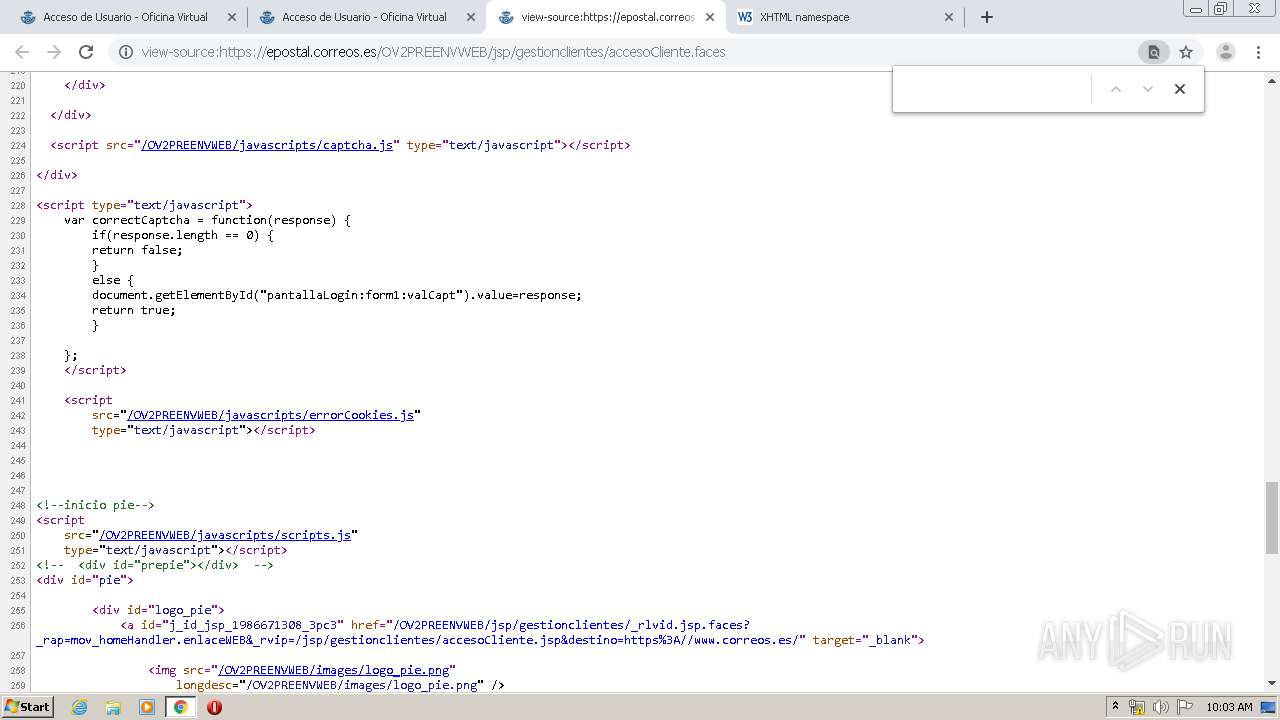Open File Explorer from taskbar
This screenshot has height=720, width=1280.
(x=113, y=707)
